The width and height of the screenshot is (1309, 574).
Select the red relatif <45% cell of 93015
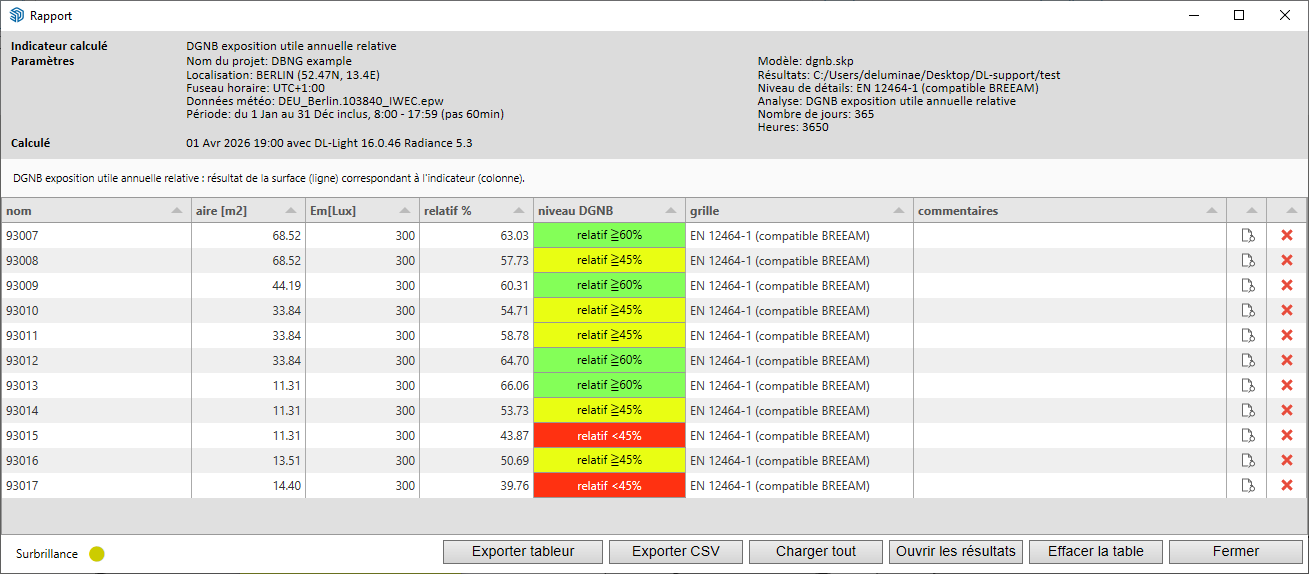tap(609, 436)
